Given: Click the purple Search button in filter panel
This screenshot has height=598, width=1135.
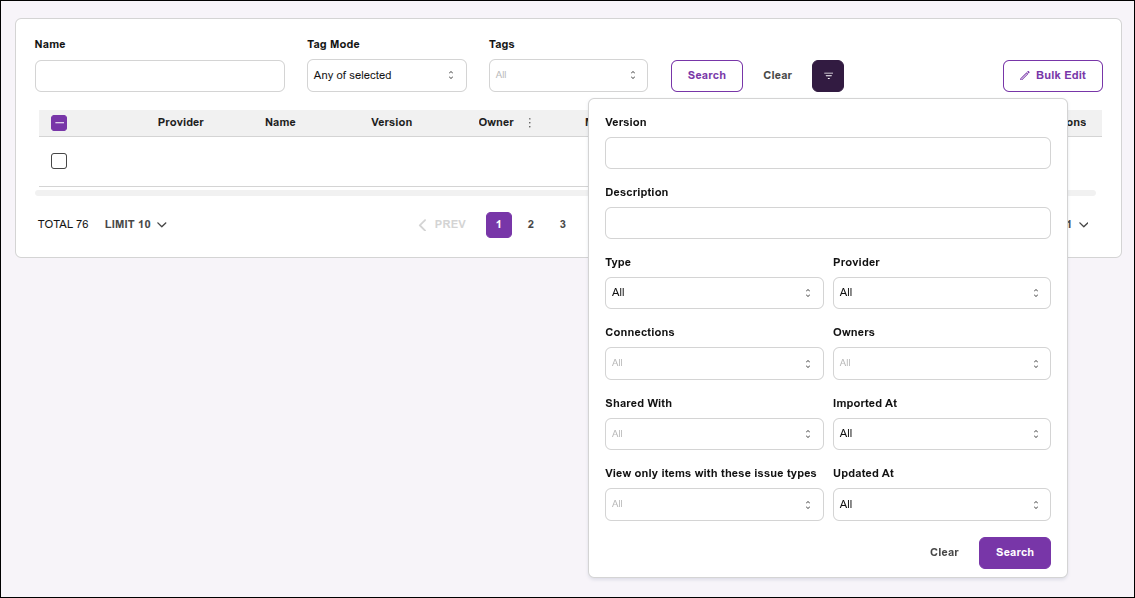Looking at the screenshot, I should point(1014,553).
